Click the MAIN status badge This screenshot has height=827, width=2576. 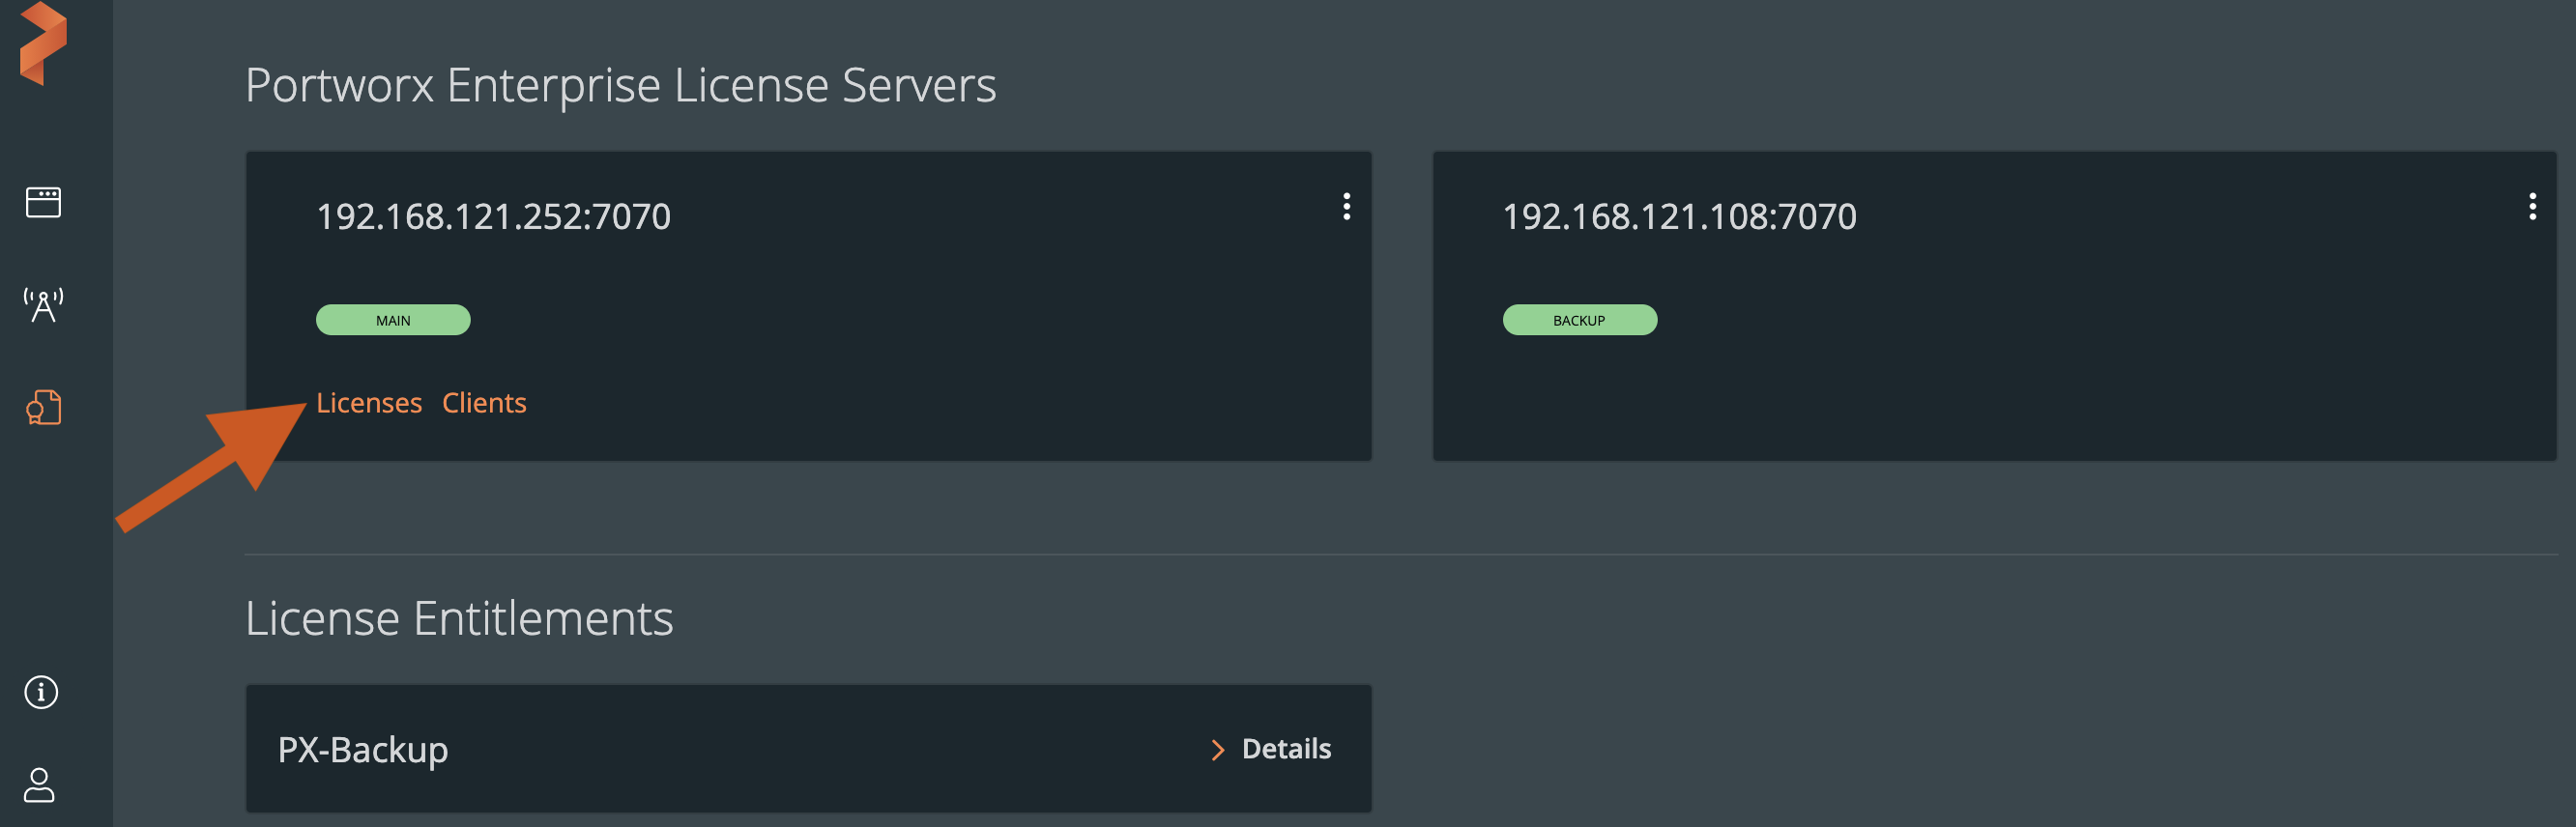(x=393, y=320)
